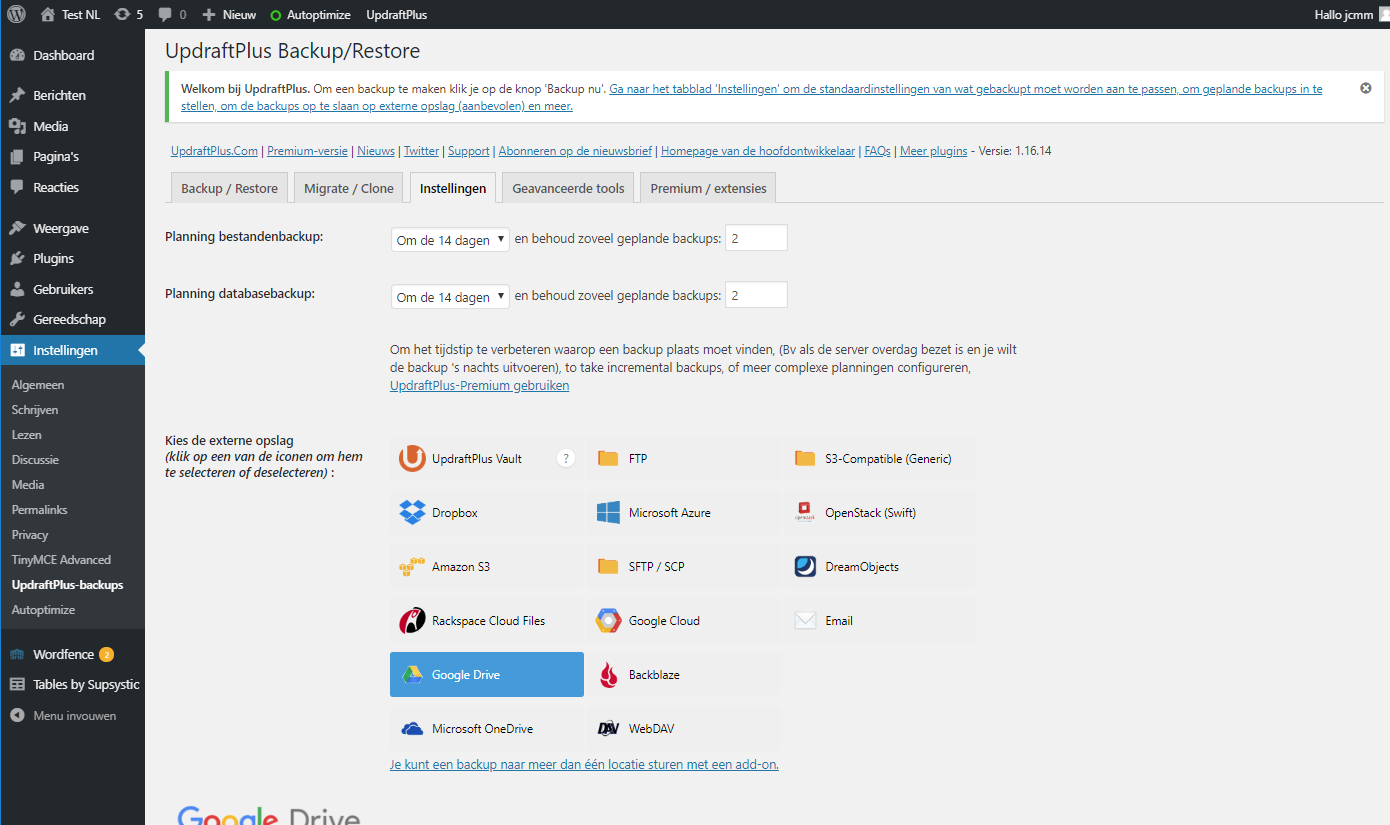The image size is (1390, 825).
Task: Select Dropbox storage option
Action: coord(486,513)
